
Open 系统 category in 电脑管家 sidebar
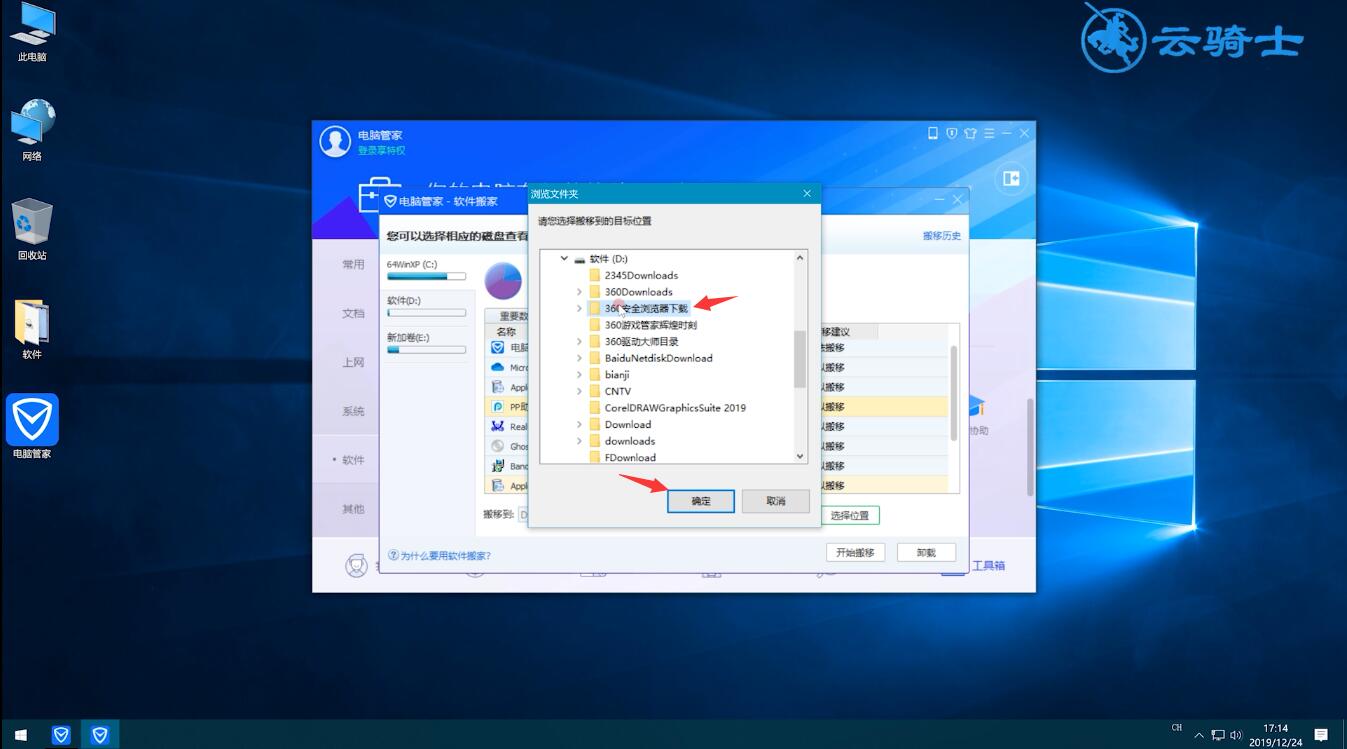point(353,411)
